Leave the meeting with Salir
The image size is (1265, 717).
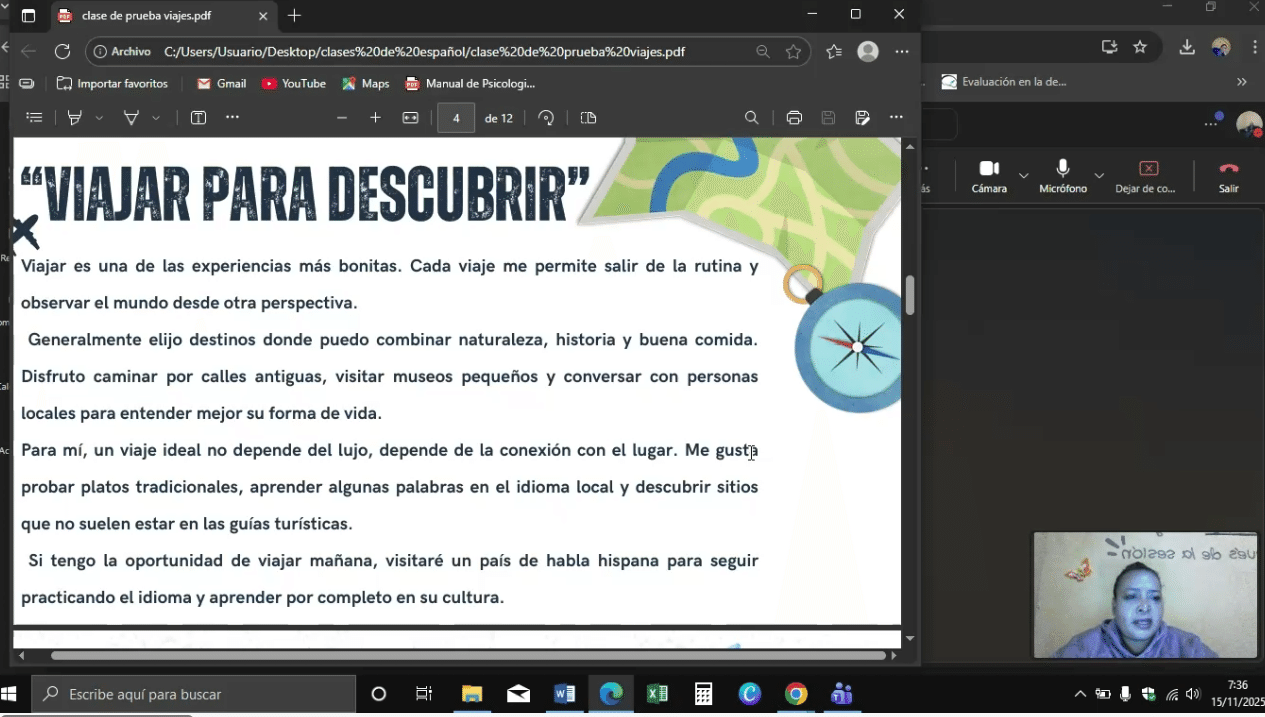pos(1228,175)
